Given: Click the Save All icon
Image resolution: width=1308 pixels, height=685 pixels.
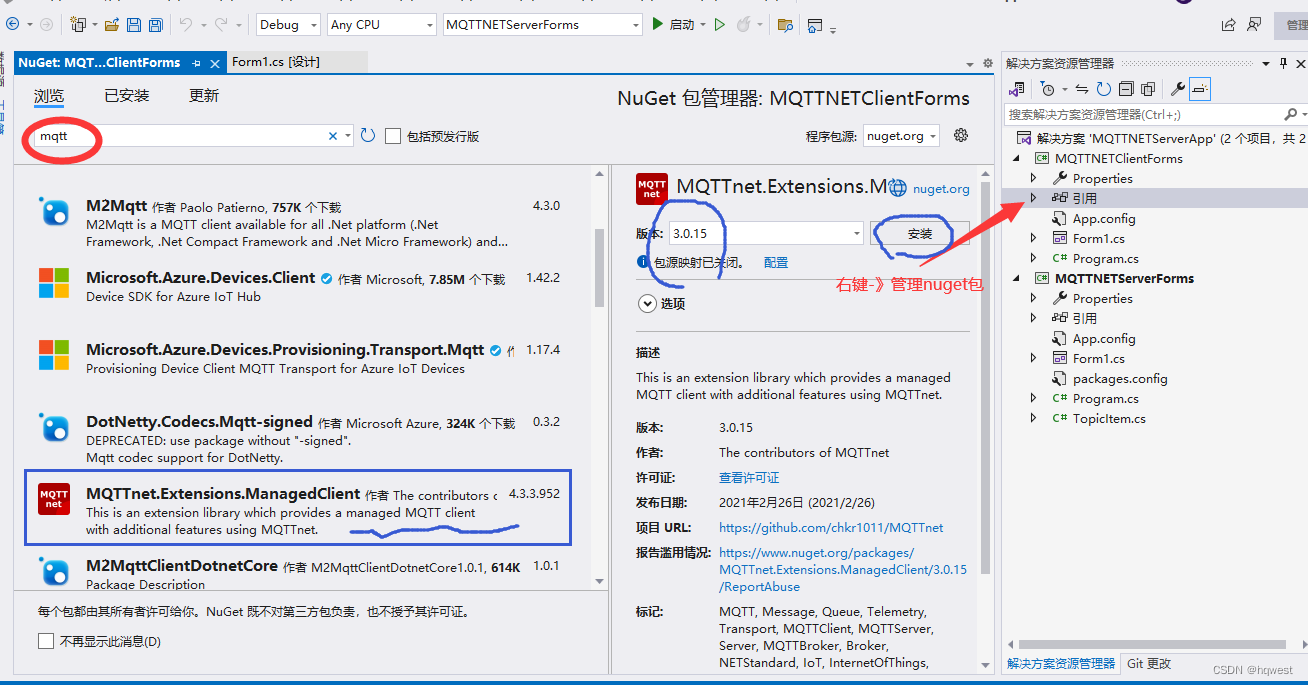Looking at the screenshot, I should point(156,24).
